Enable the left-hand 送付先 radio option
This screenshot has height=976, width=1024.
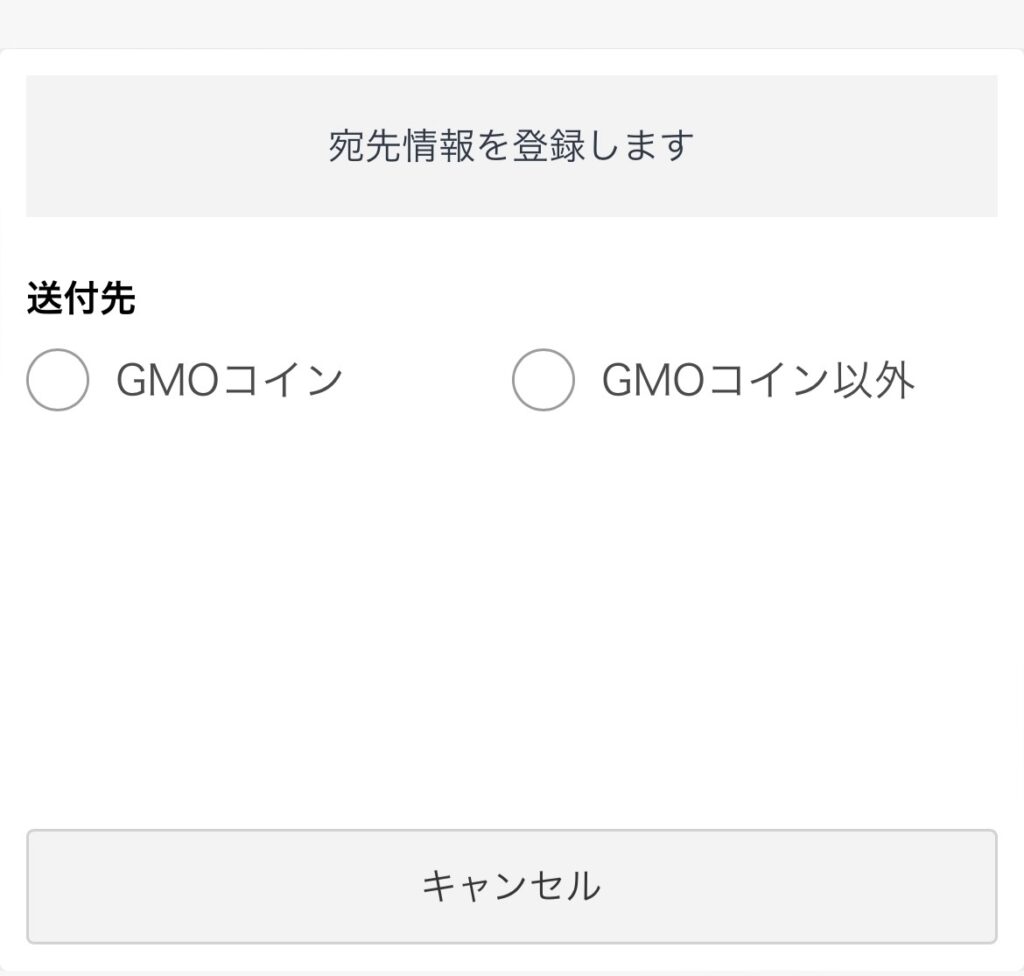pyautogui.click(x=58, y=380)
